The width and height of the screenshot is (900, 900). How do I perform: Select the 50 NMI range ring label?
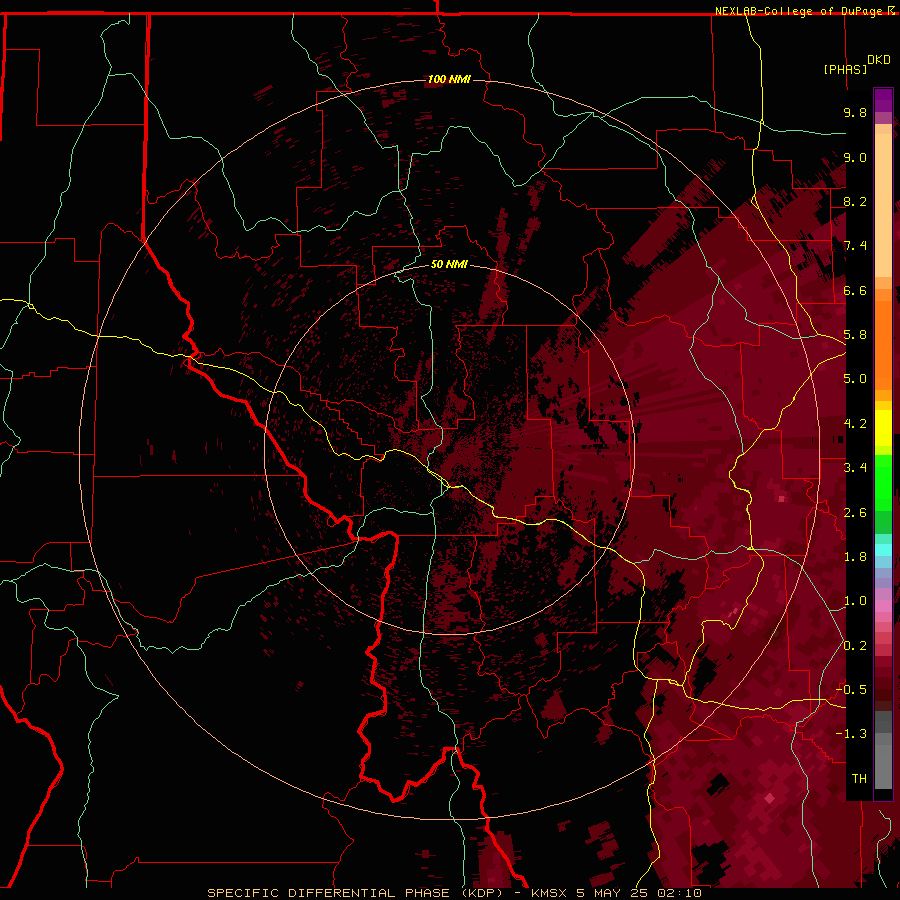pos(449,264)
